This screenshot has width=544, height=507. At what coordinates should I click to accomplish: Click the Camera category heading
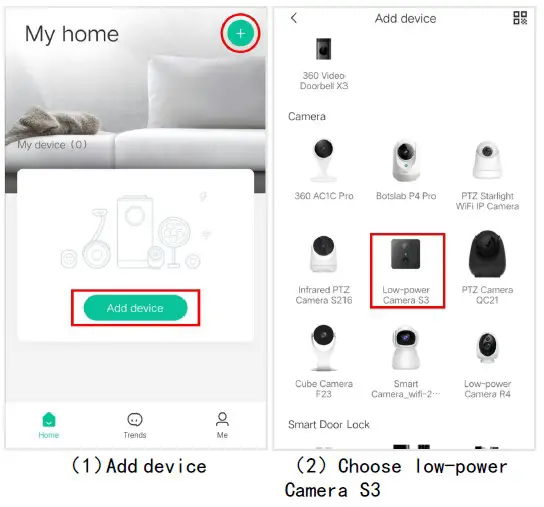pyautogui.click(x=307, y=116)
